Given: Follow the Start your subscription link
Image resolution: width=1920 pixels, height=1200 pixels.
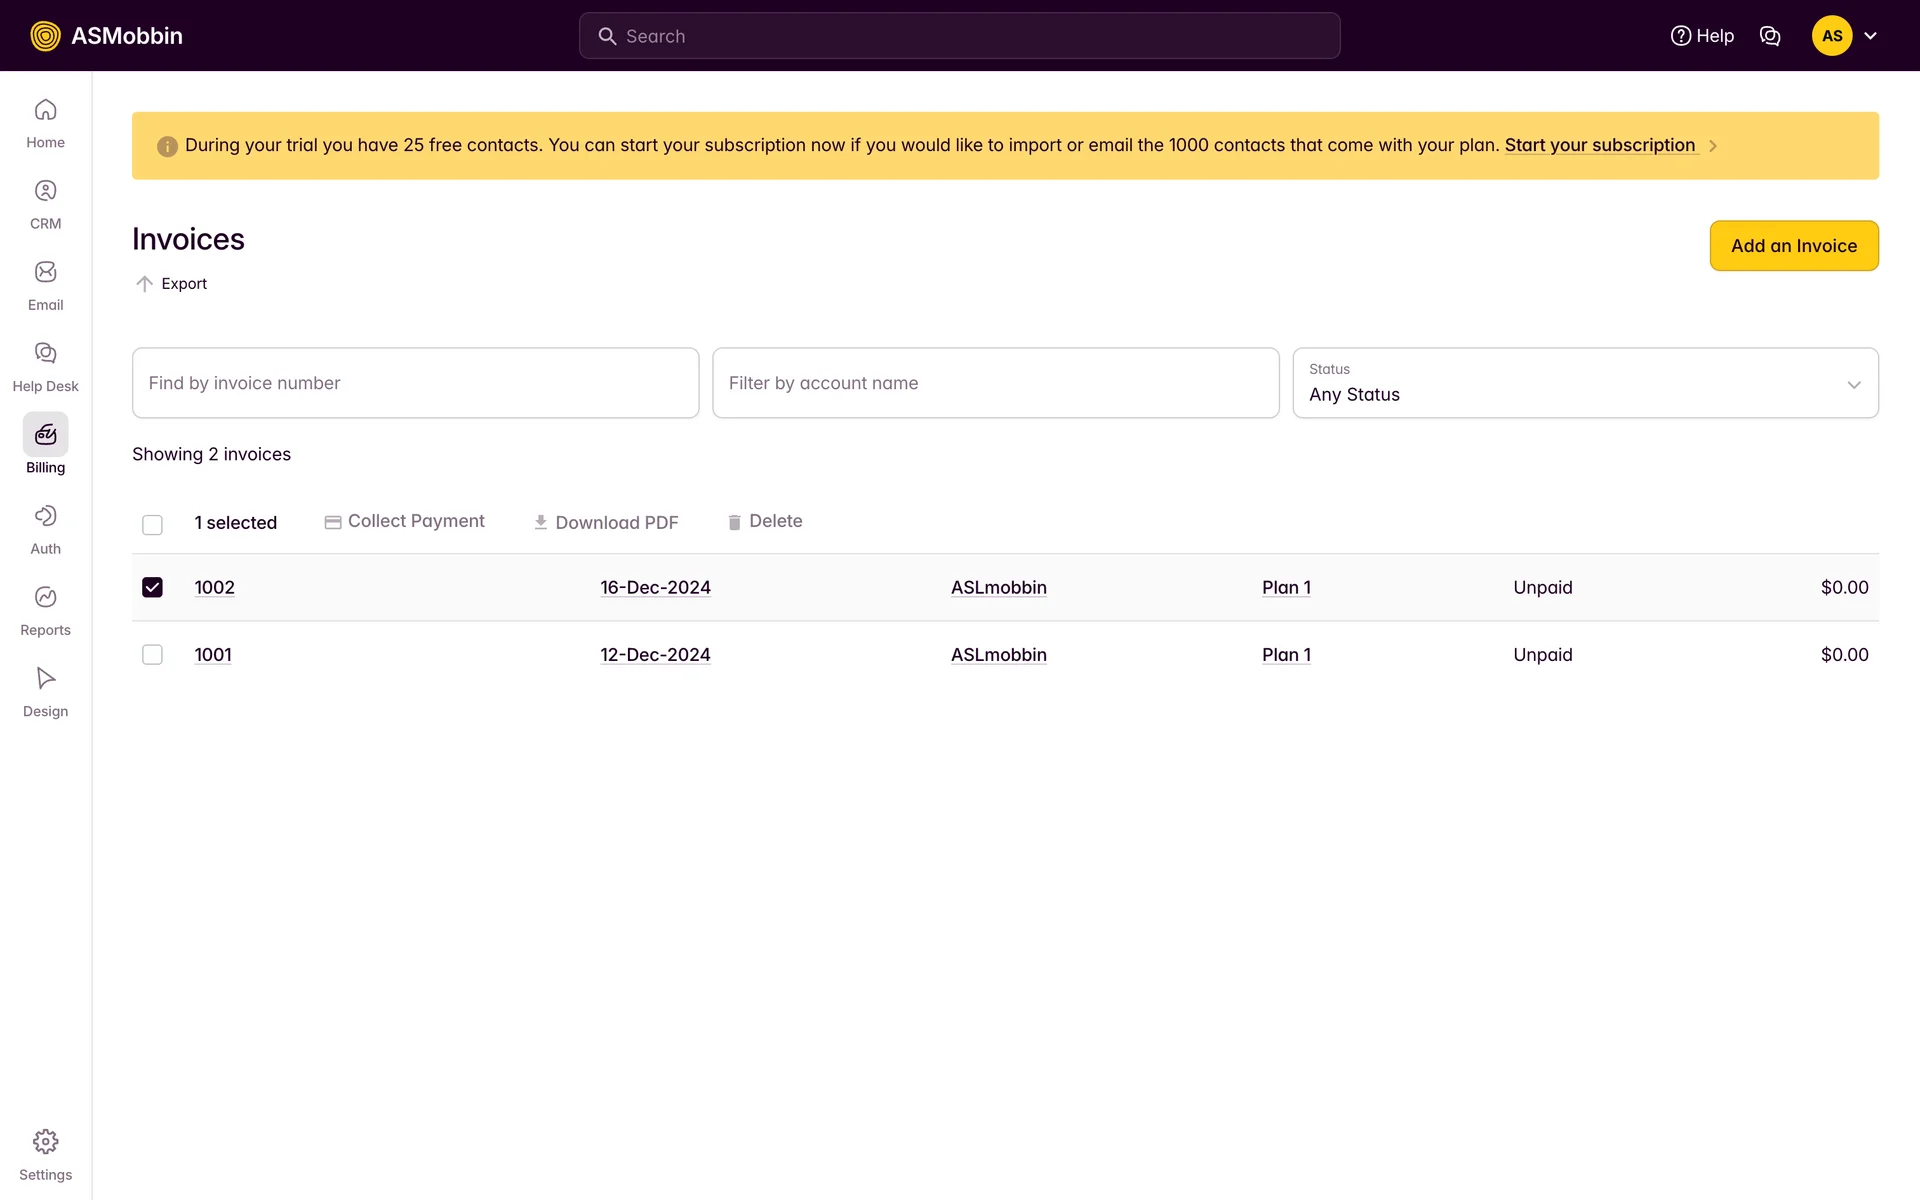Looking at the screenshot, I should (x=1599, y=145).
